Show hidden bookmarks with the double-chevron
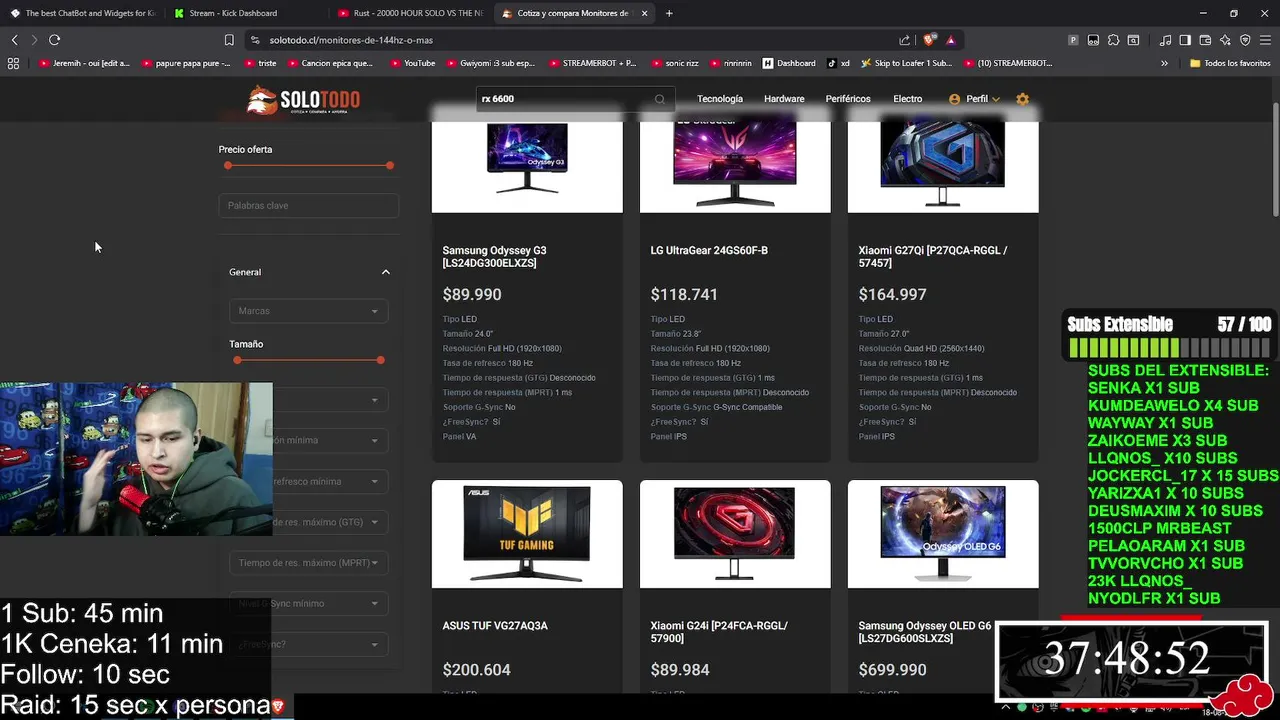The width and height of the screenshot is (1280, 720). 1164,63
